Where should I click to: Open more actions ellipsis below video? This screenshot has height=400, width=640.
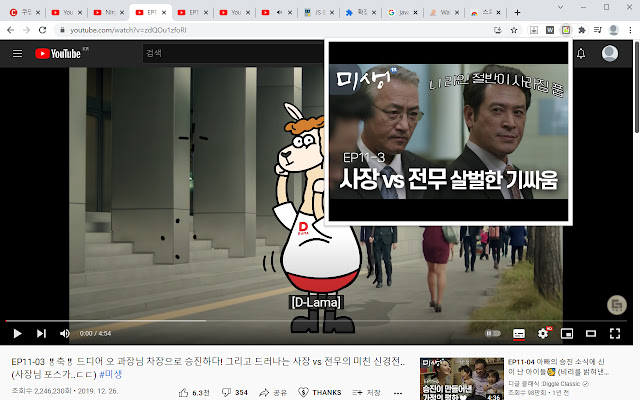coord(398,393)
